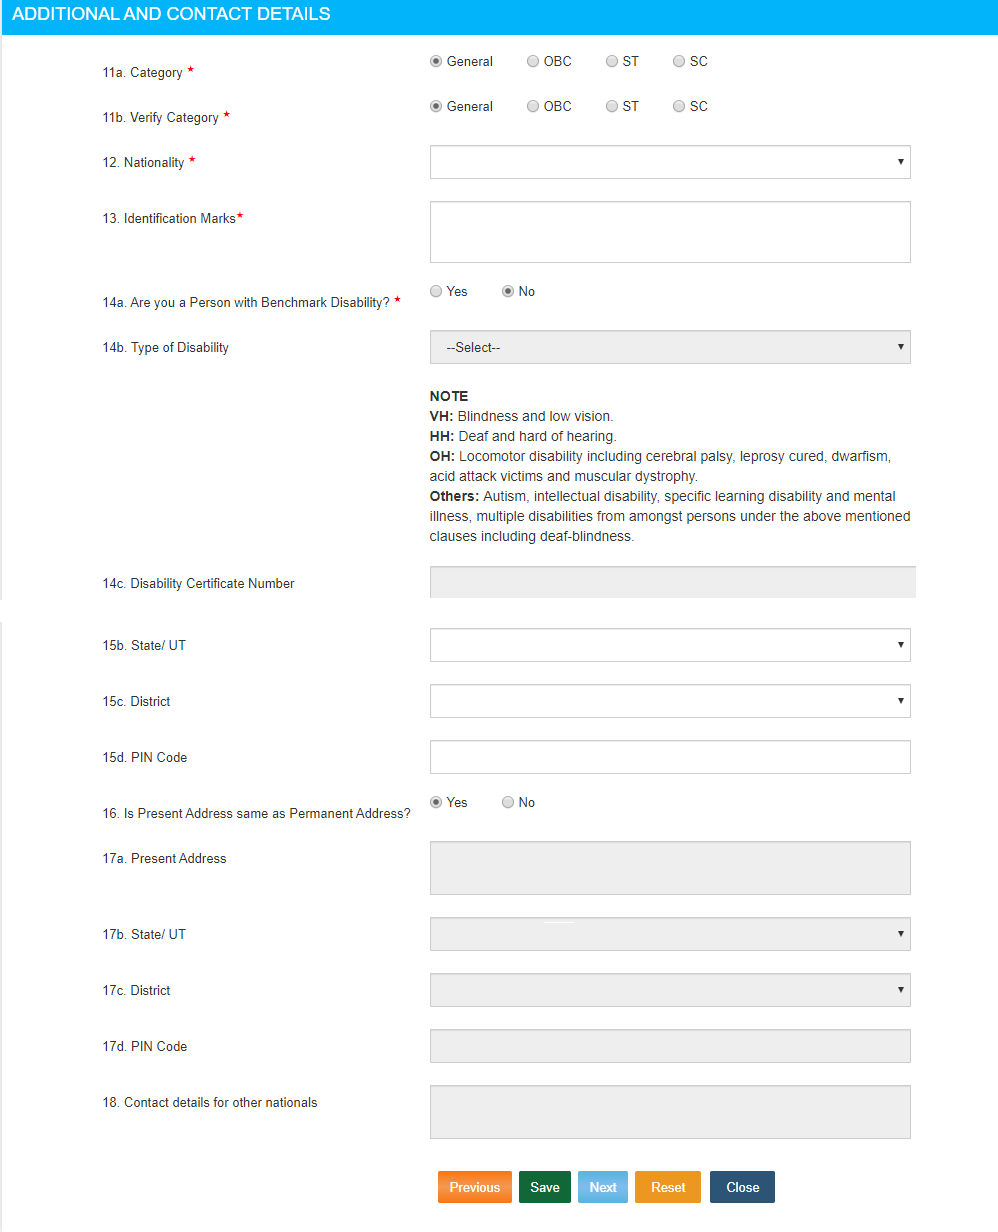Click the Disability Certificate Number field
The width and height of the screenshot is (998, 1232).
[672, 582]
